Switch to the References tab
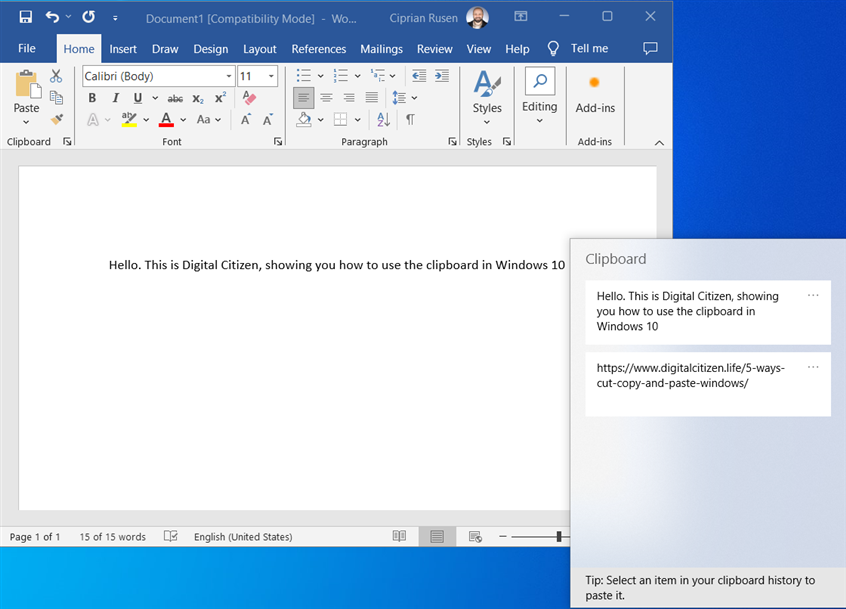This screenshot has width=846, height=609. 319,49
